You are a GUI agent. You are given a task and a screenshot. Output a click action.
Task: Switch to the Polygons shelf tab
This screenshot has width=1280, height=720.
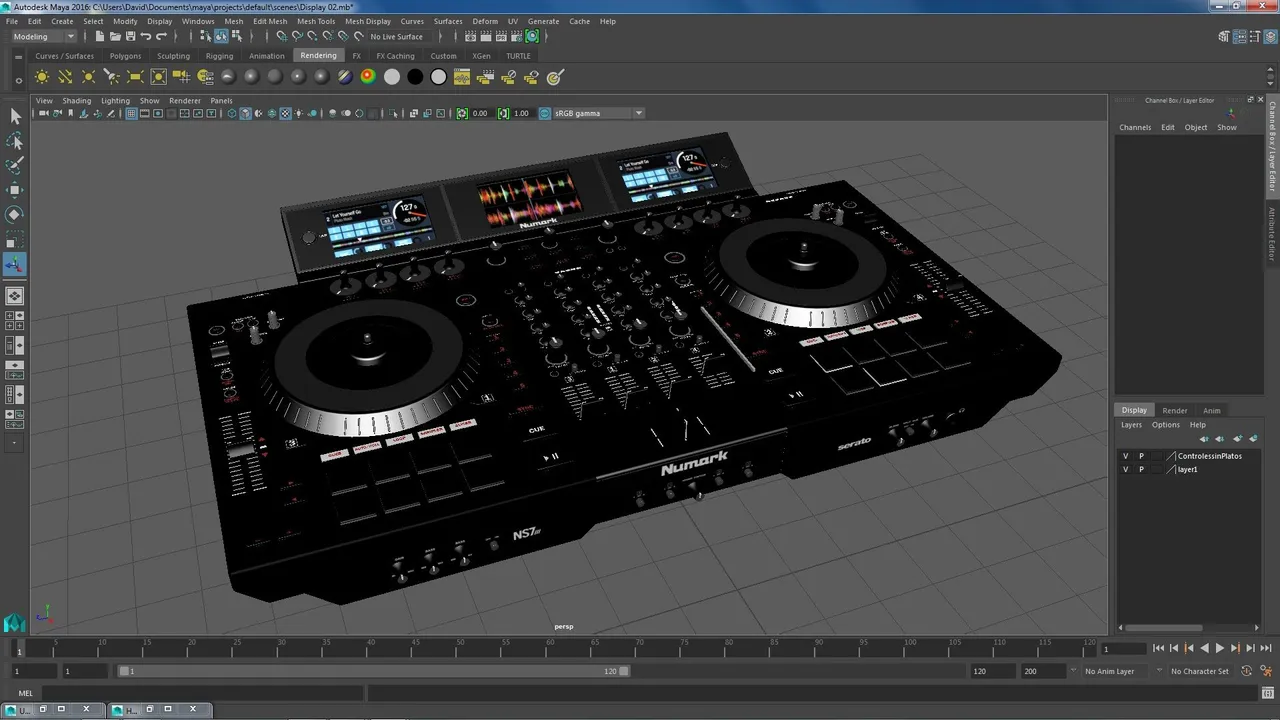[x=125, y=56]
